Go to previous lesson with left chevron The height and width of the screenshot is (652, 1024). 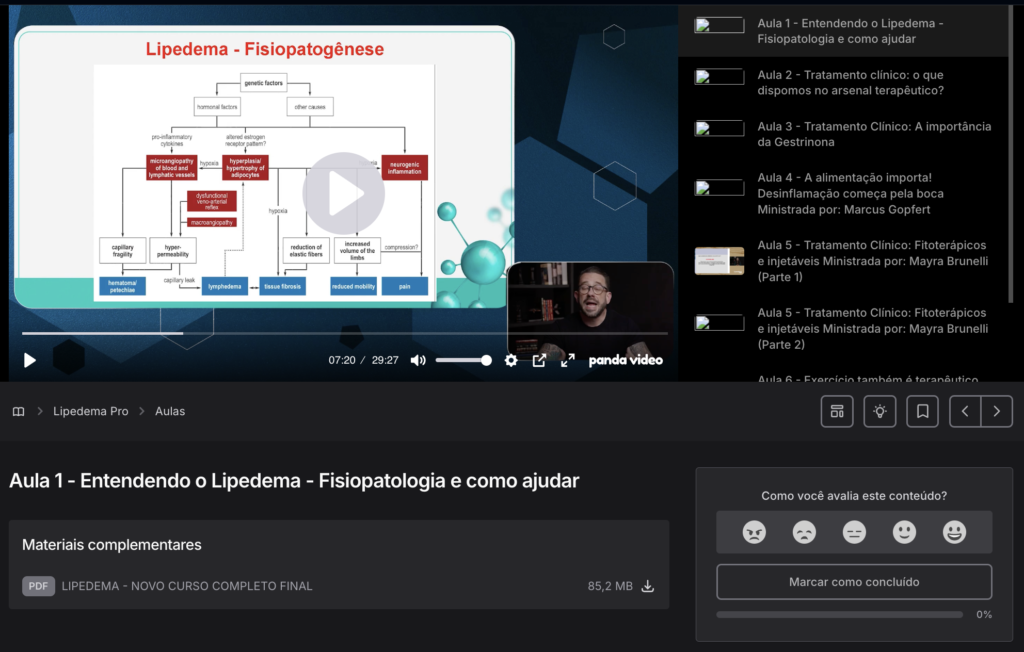point(965,412)
